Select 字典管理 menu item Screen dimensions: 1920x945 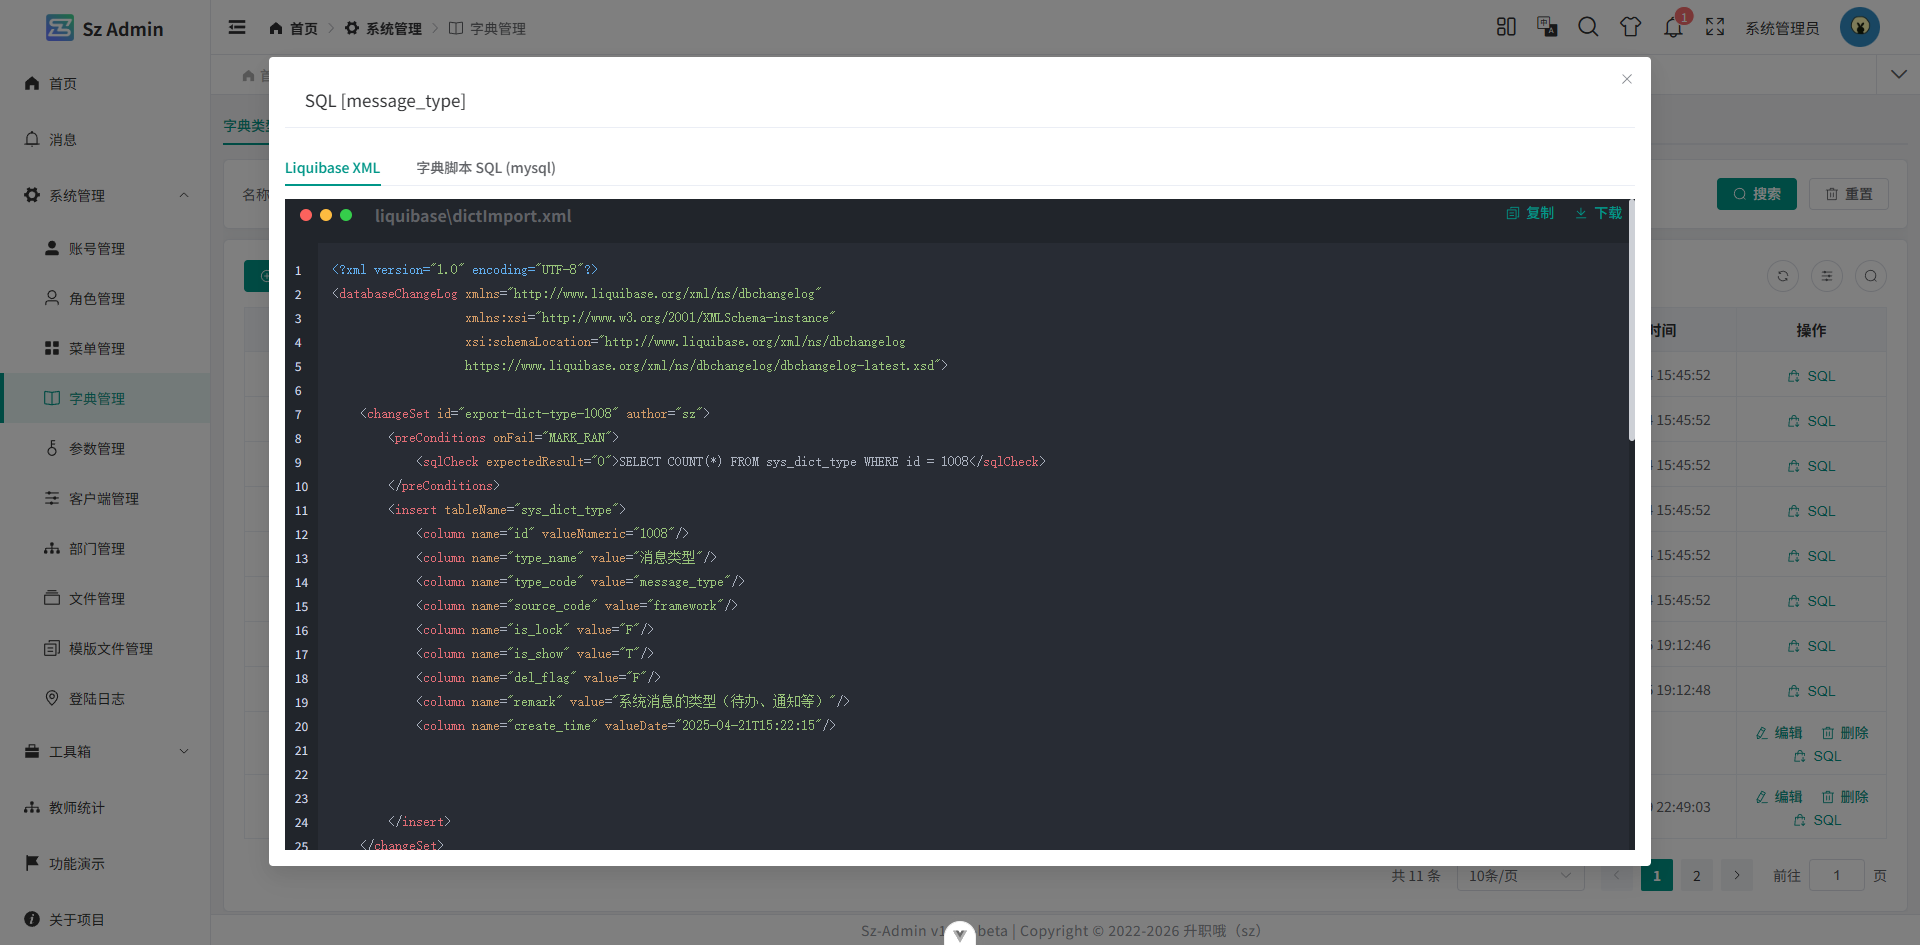[105, 398]
